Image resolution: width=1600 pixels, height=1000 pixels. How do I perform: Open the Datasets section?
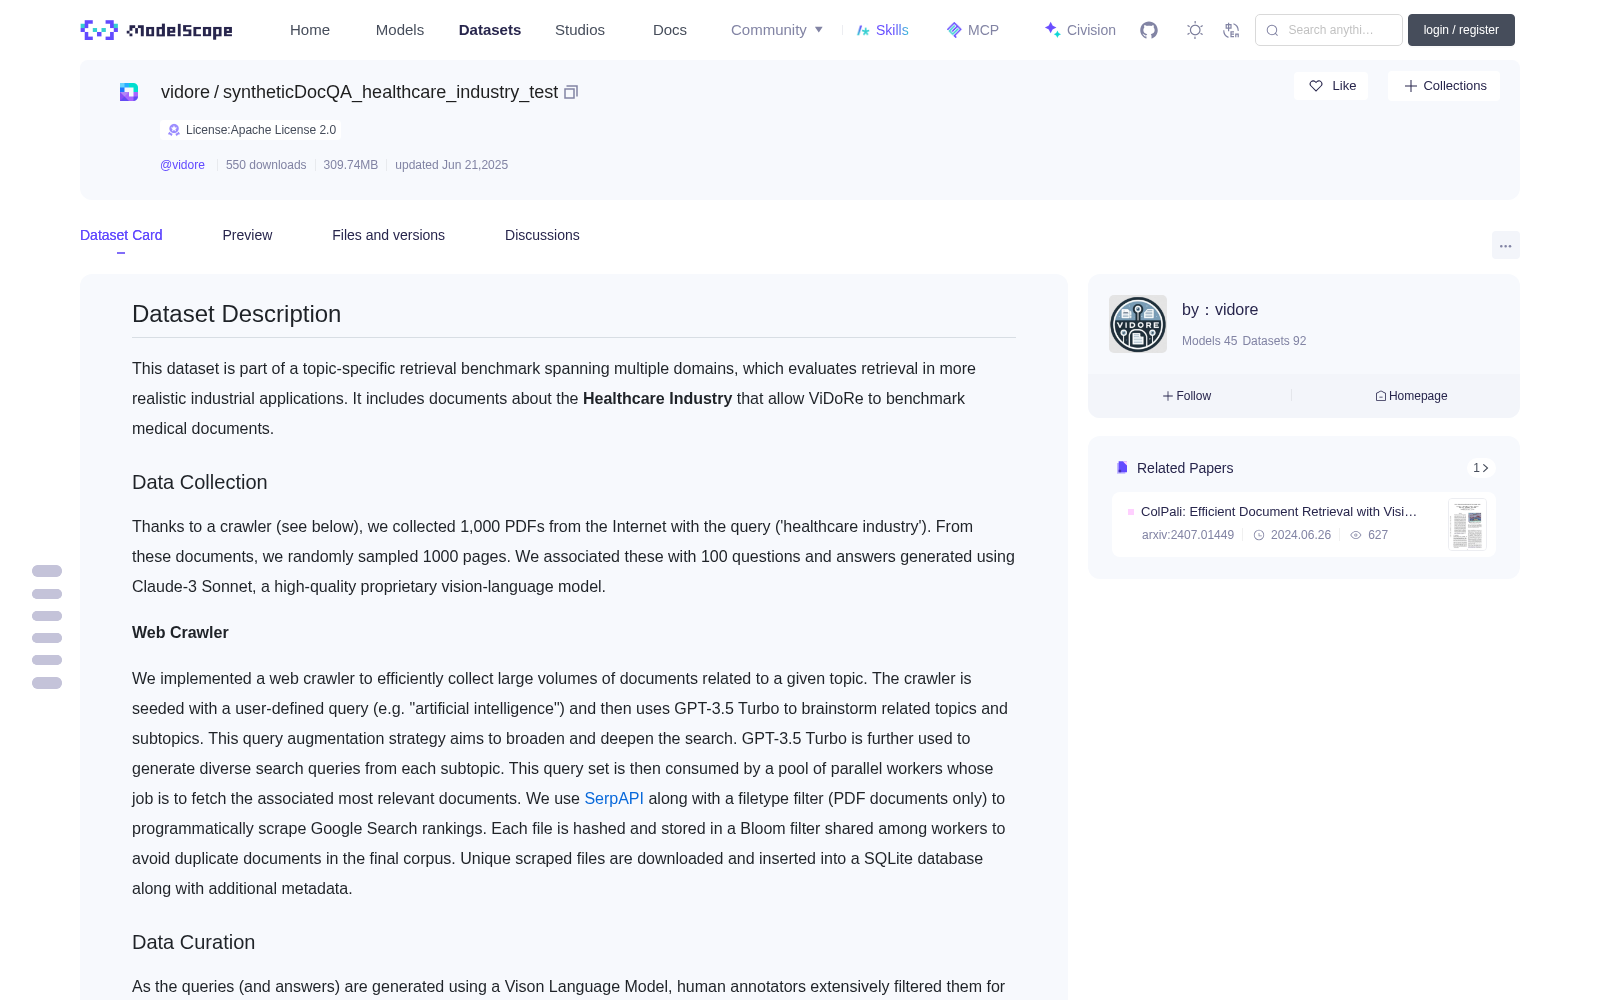pos(490,30)
